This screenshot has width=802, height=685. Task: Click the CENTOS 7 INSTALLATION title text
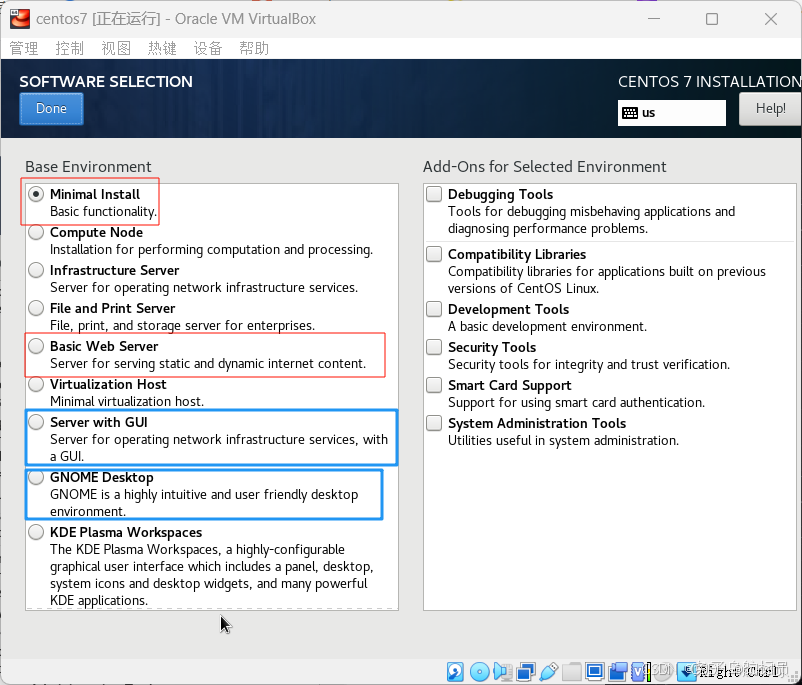709,82
